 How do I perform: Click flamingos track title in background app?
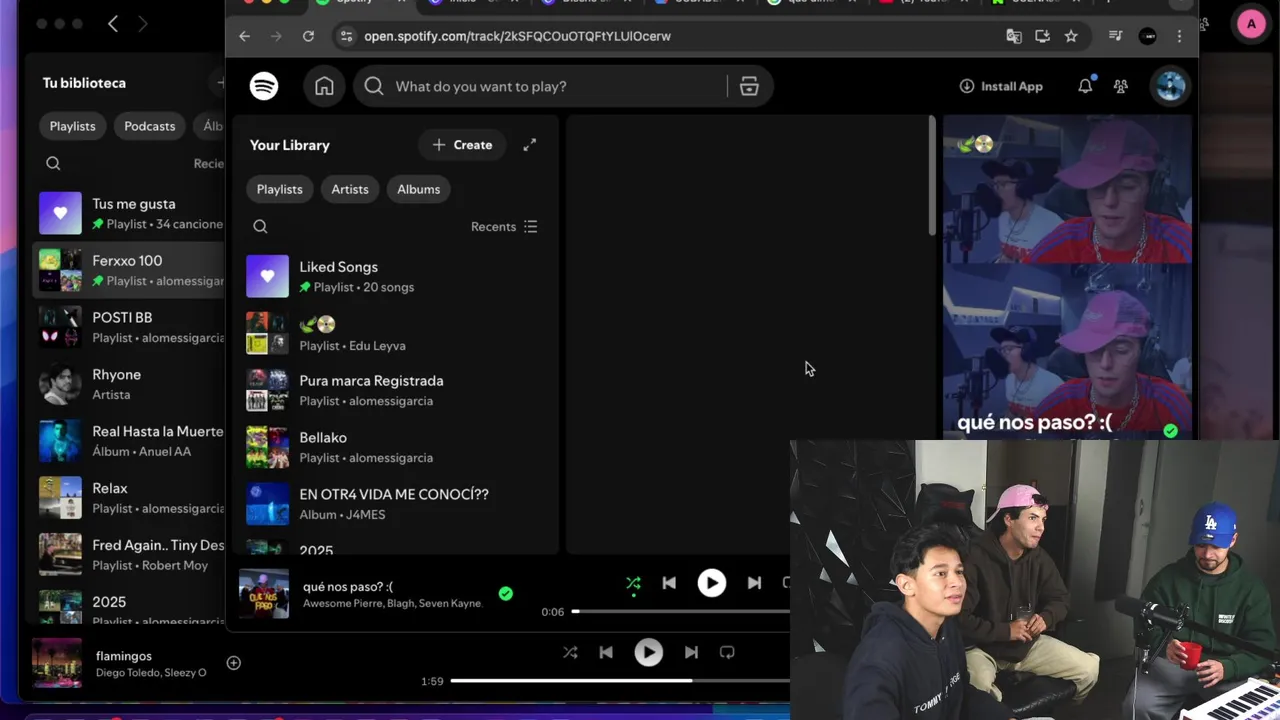pos(124,656)
